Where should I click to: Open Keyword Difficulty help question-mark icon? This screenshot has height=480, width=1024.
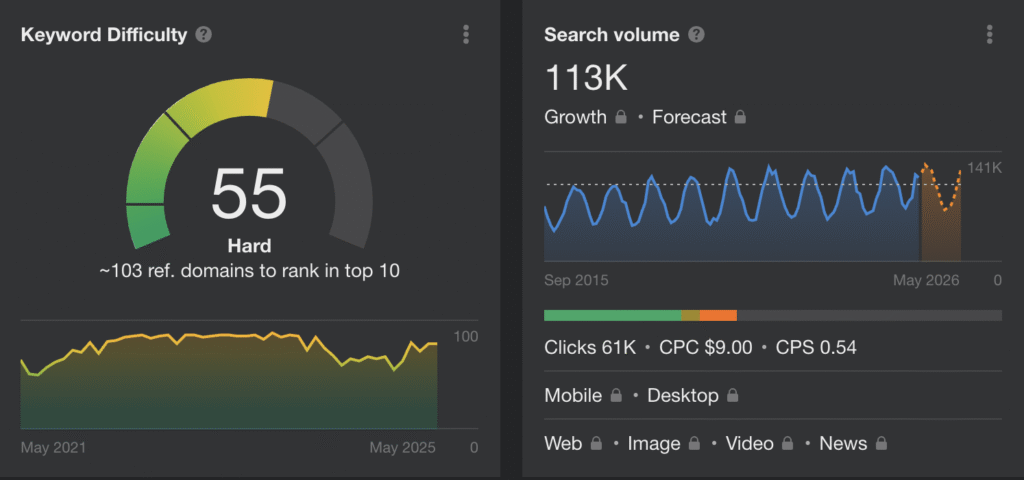pyautogui.click(x=204, y=35)
